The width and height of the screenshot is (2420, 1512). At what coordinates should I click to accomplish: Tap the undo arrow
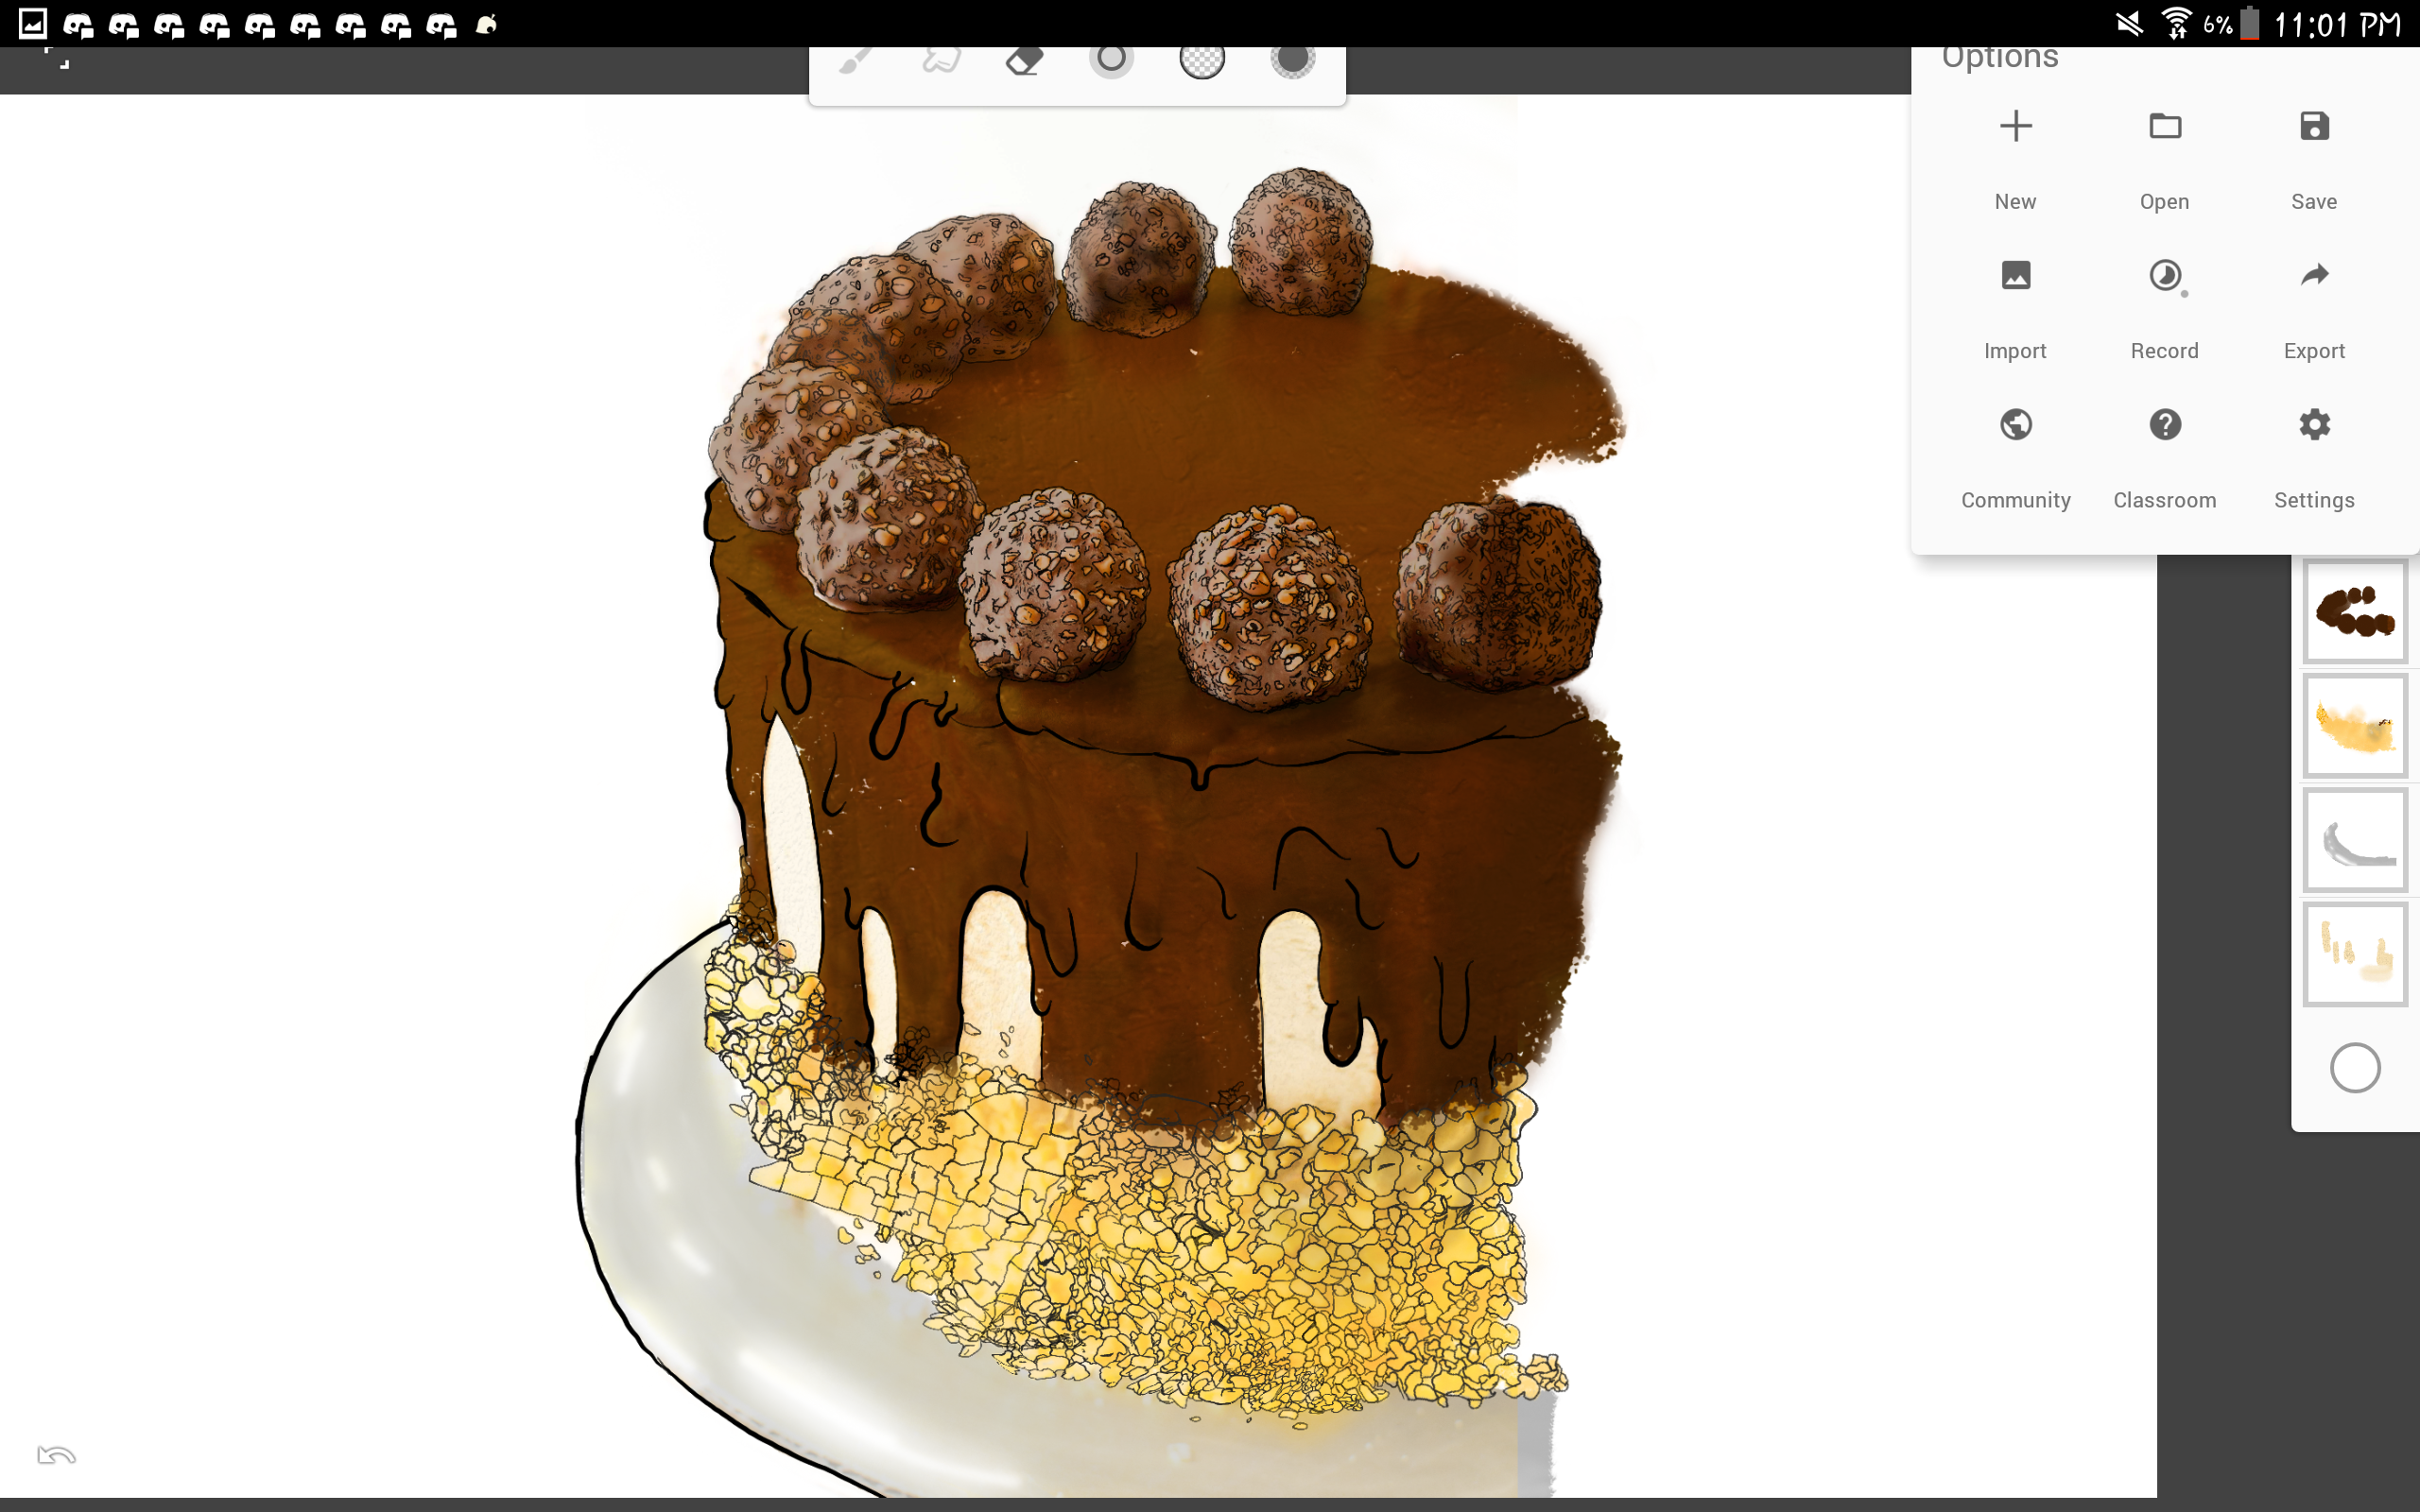coord(56,1455)
